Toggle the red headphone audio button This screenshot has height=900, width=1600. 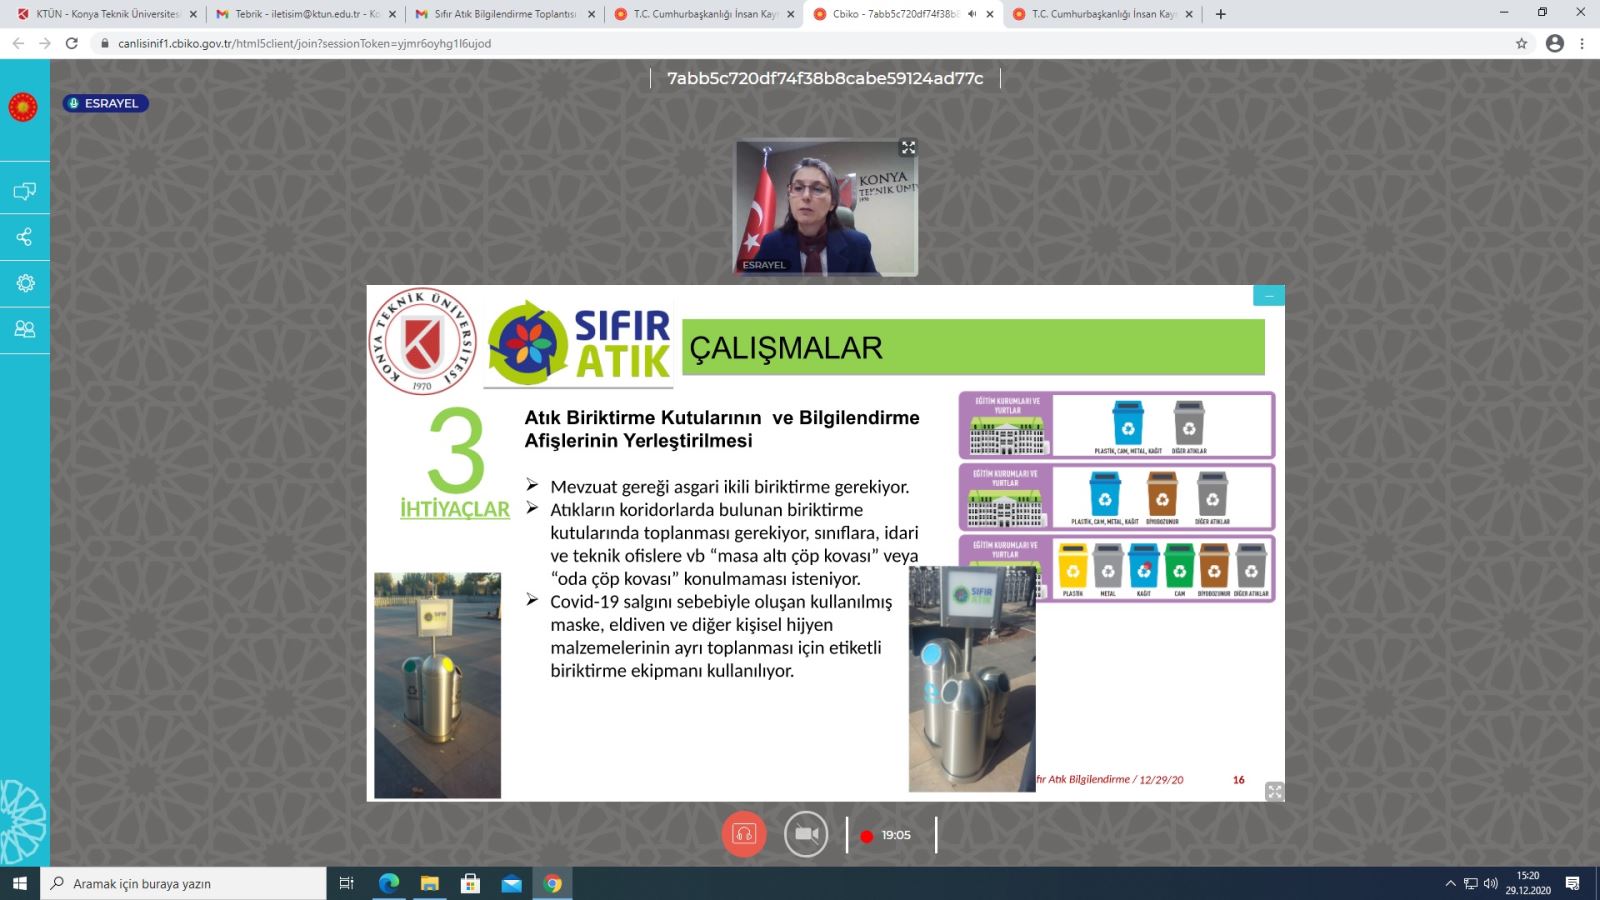point(744,834)
